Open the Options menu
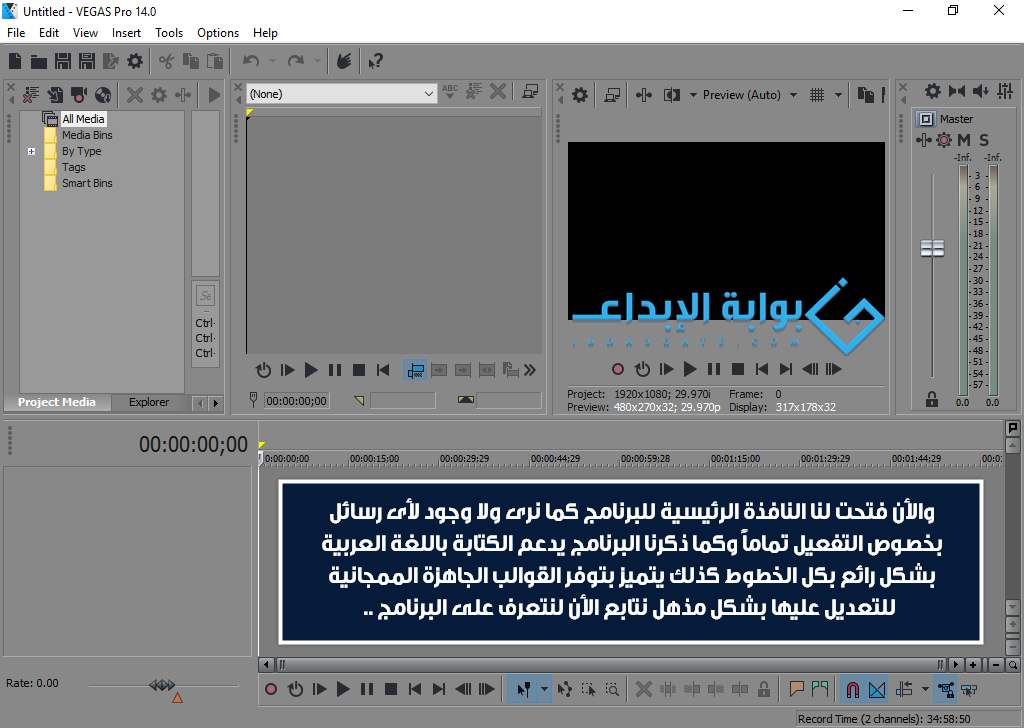Screen dimensions: 1024x728 pos(218,33)
